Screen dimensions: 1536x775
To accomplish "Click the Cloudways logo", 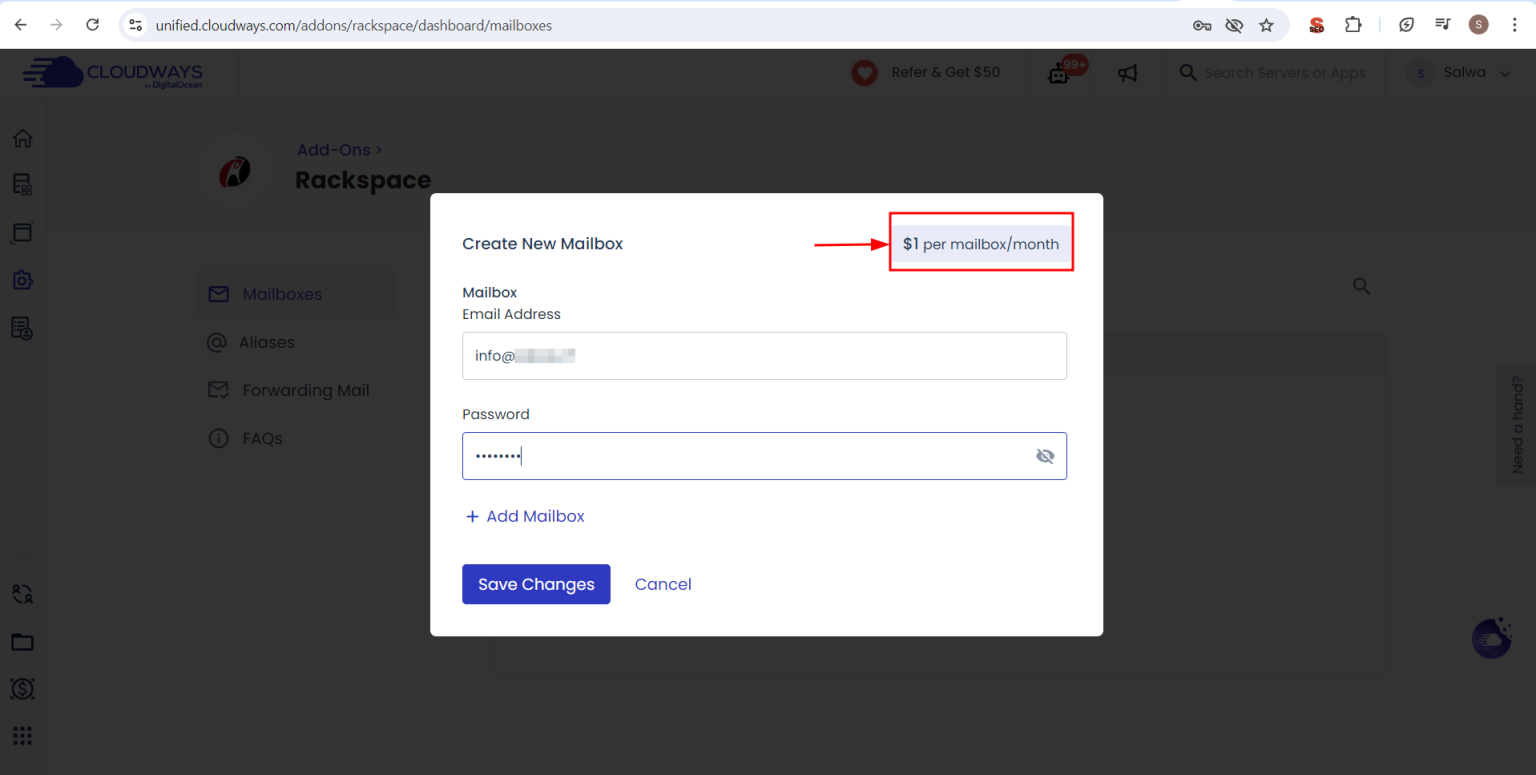I will click(x=113, y=73).
